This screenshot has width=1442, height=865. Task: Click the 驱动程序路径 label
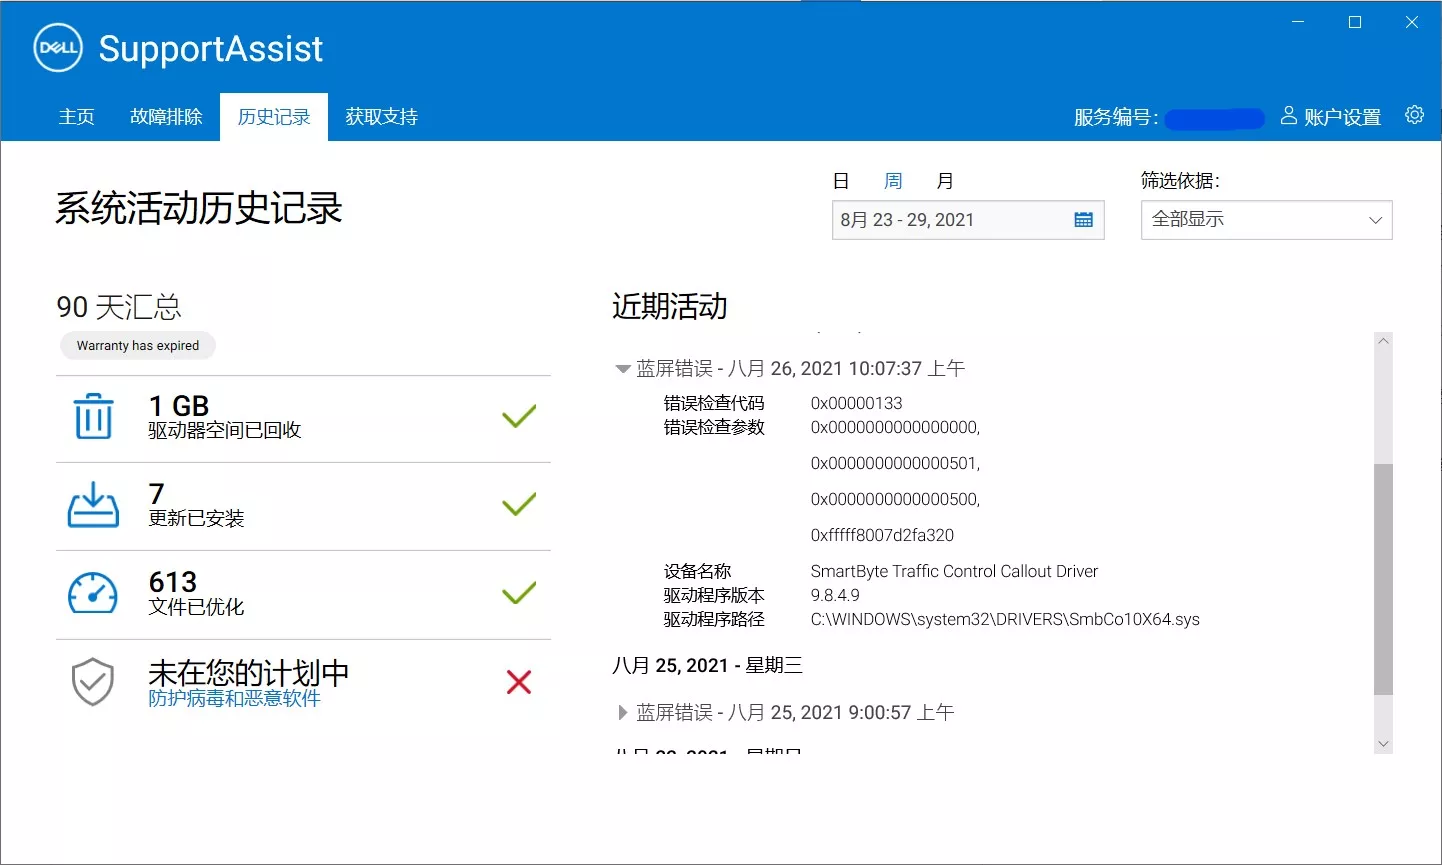[714, 619]
